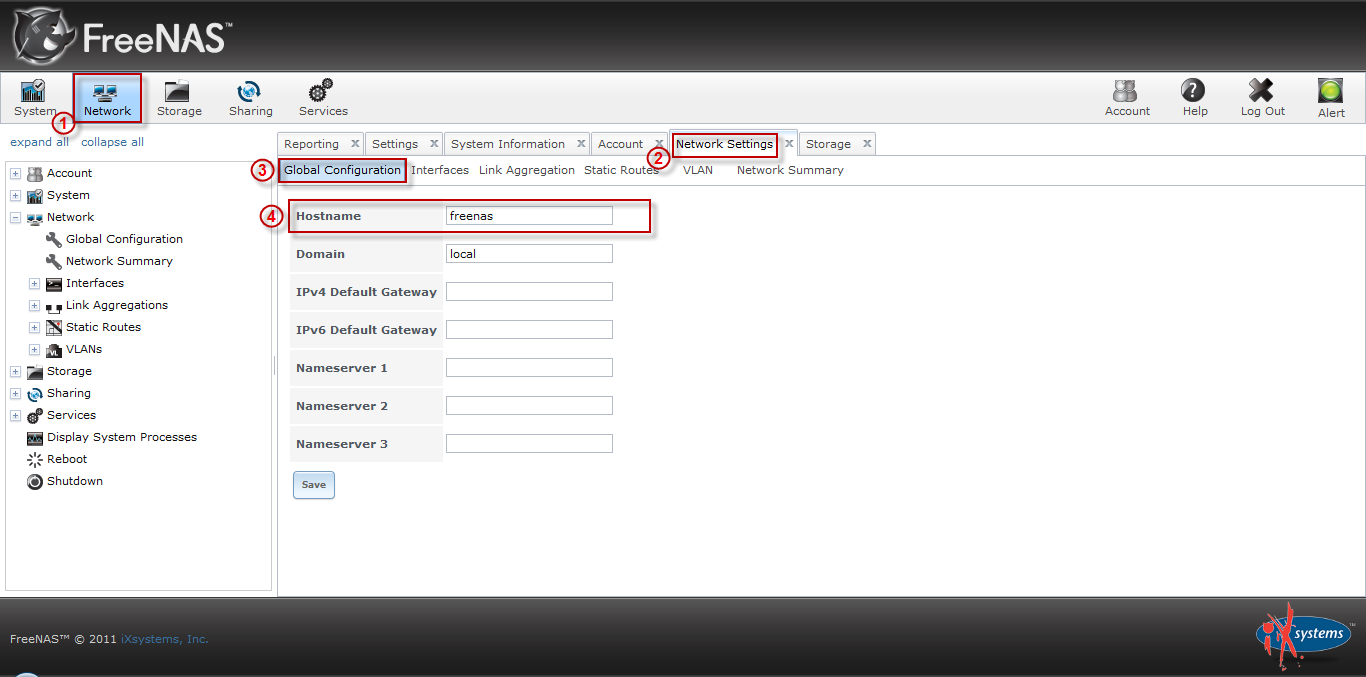This screenshot has height=677, width=1366.
Task: Click the Global Configuration wrench icon
Action: [54, 239]
